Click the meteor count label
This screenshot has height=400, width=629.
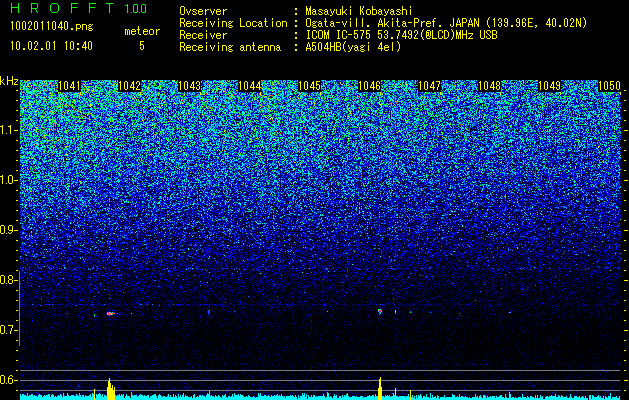142,31
